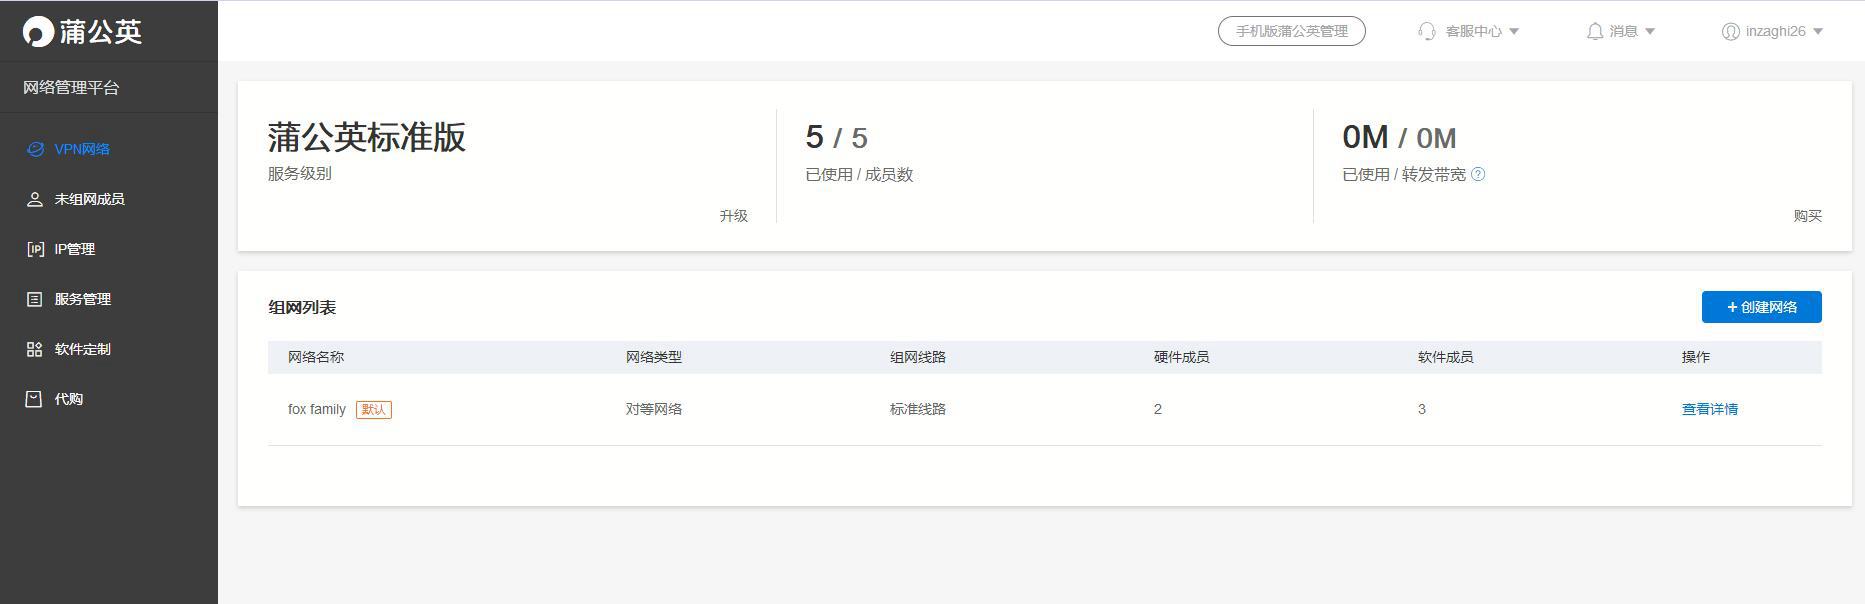Click the 5 / 5 member count
This screenshot has width=1865, height=604.
[837, 137]
